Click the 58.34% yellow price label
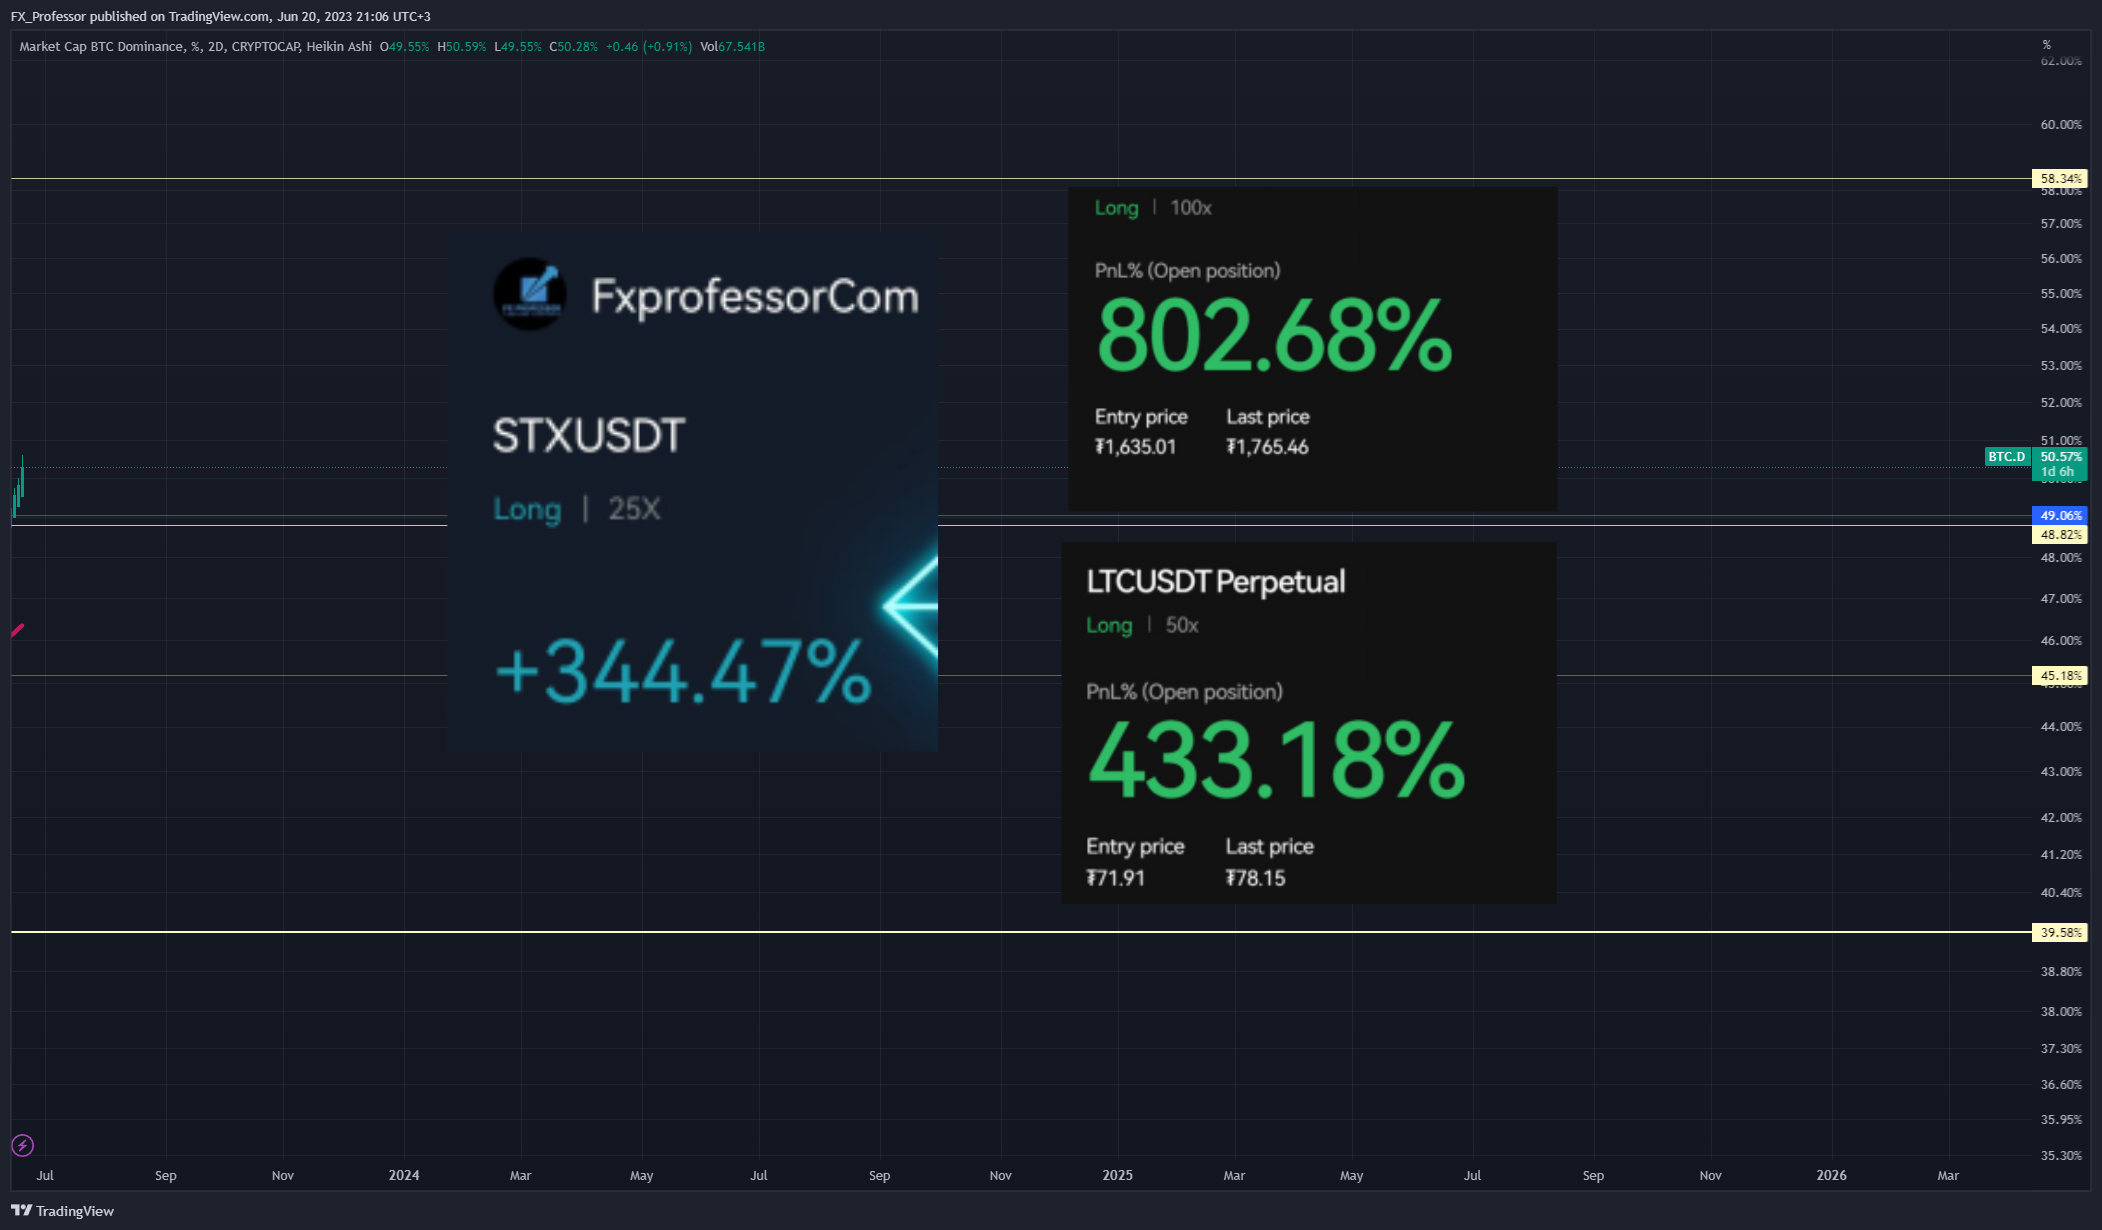 pyautogui.click(x=2060, y=179)
